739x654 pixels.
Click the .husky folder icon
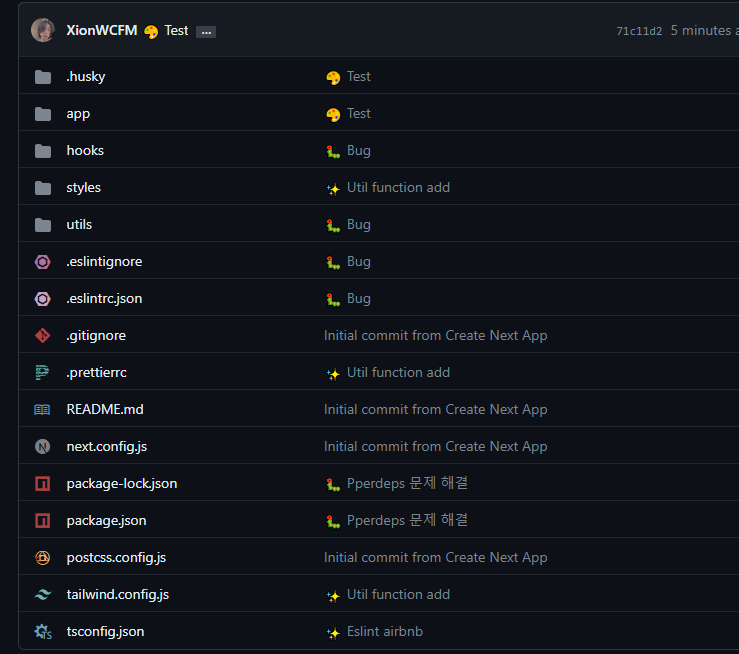point(43,77)
